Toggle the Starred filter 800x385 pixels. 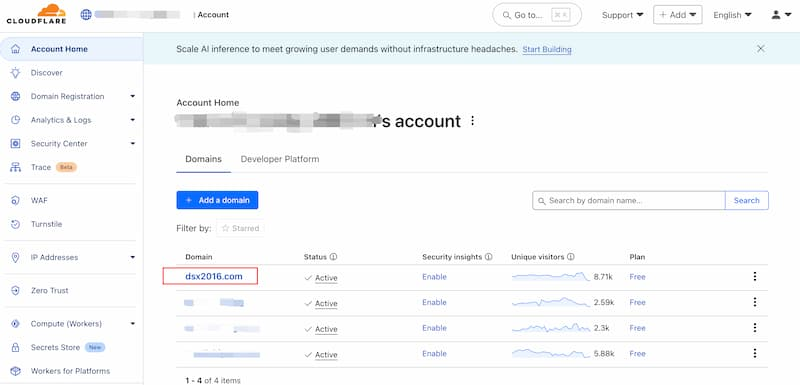(240, 228)
